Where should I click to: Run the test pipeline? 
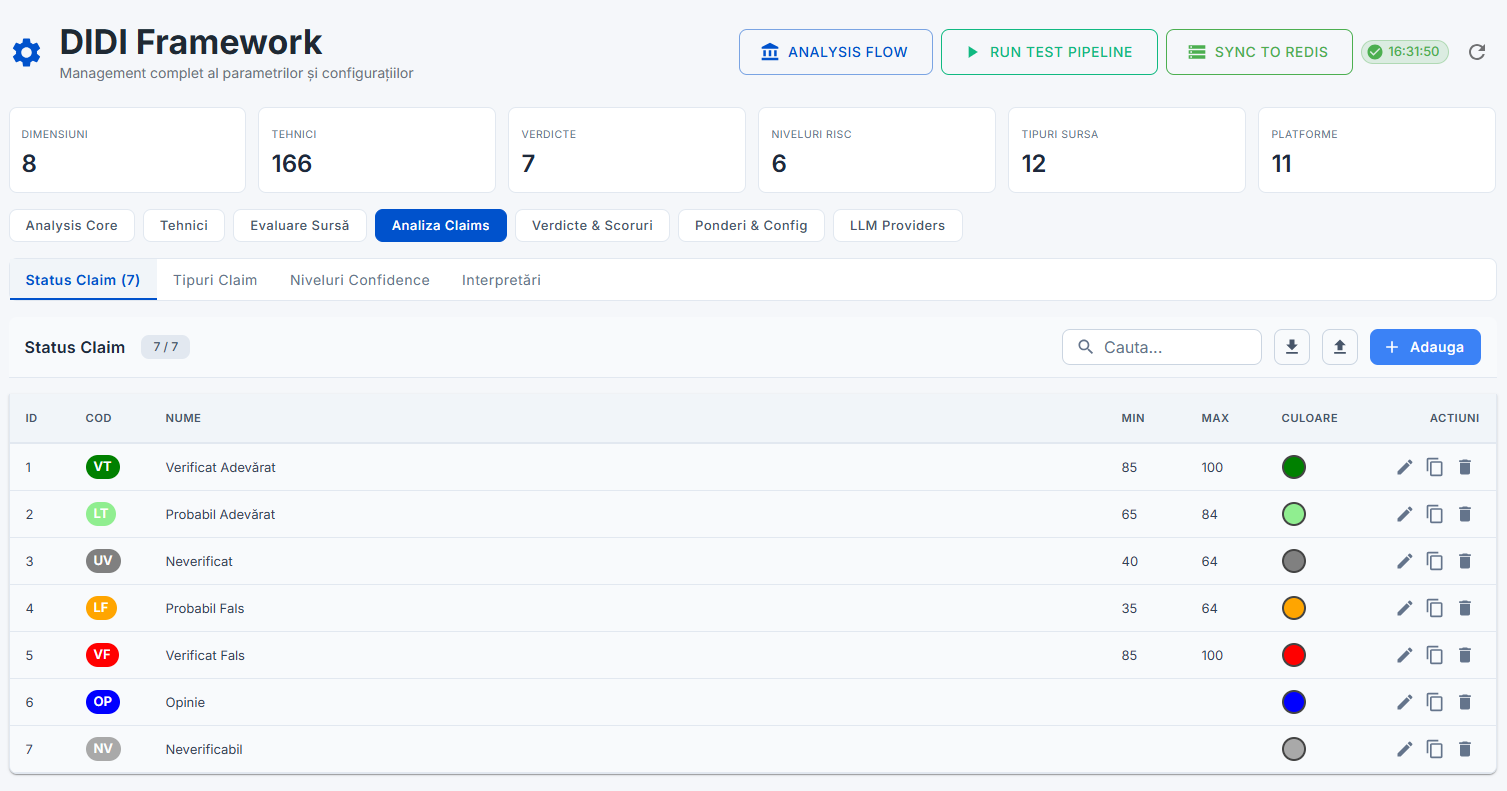coord(1049,52)
